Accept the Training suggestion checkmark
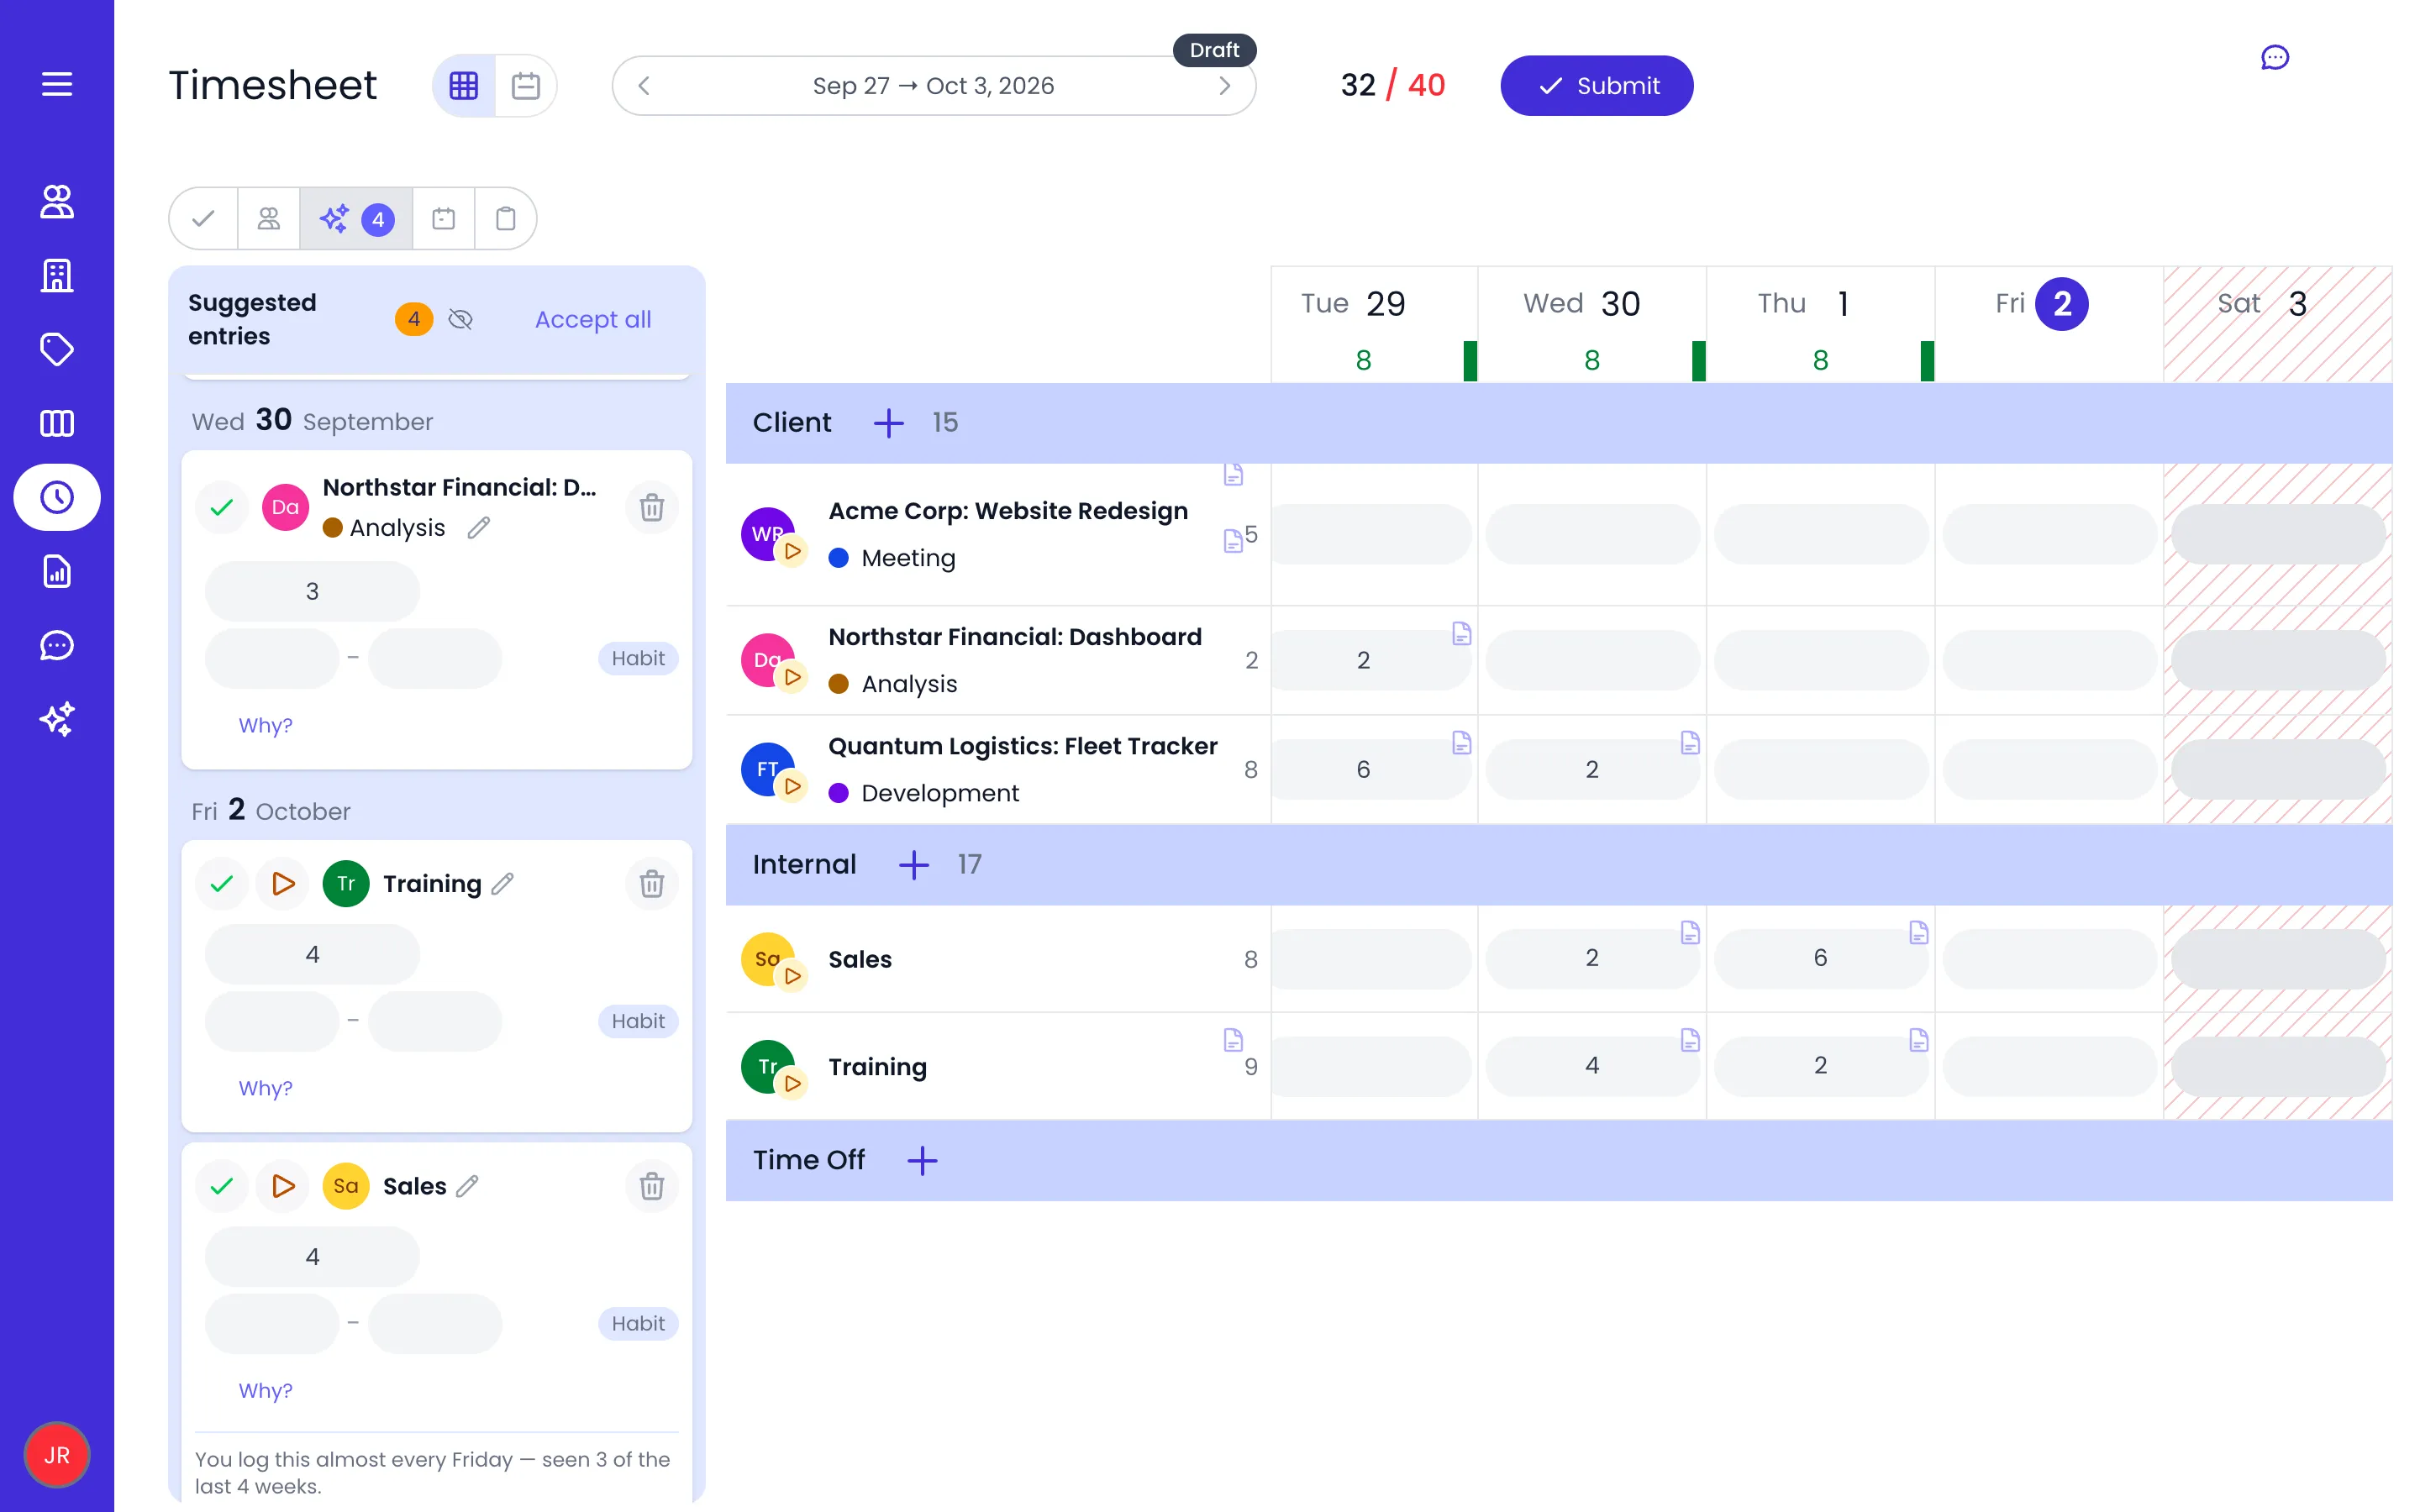The image size is (2420, 1512). point(222,883)
